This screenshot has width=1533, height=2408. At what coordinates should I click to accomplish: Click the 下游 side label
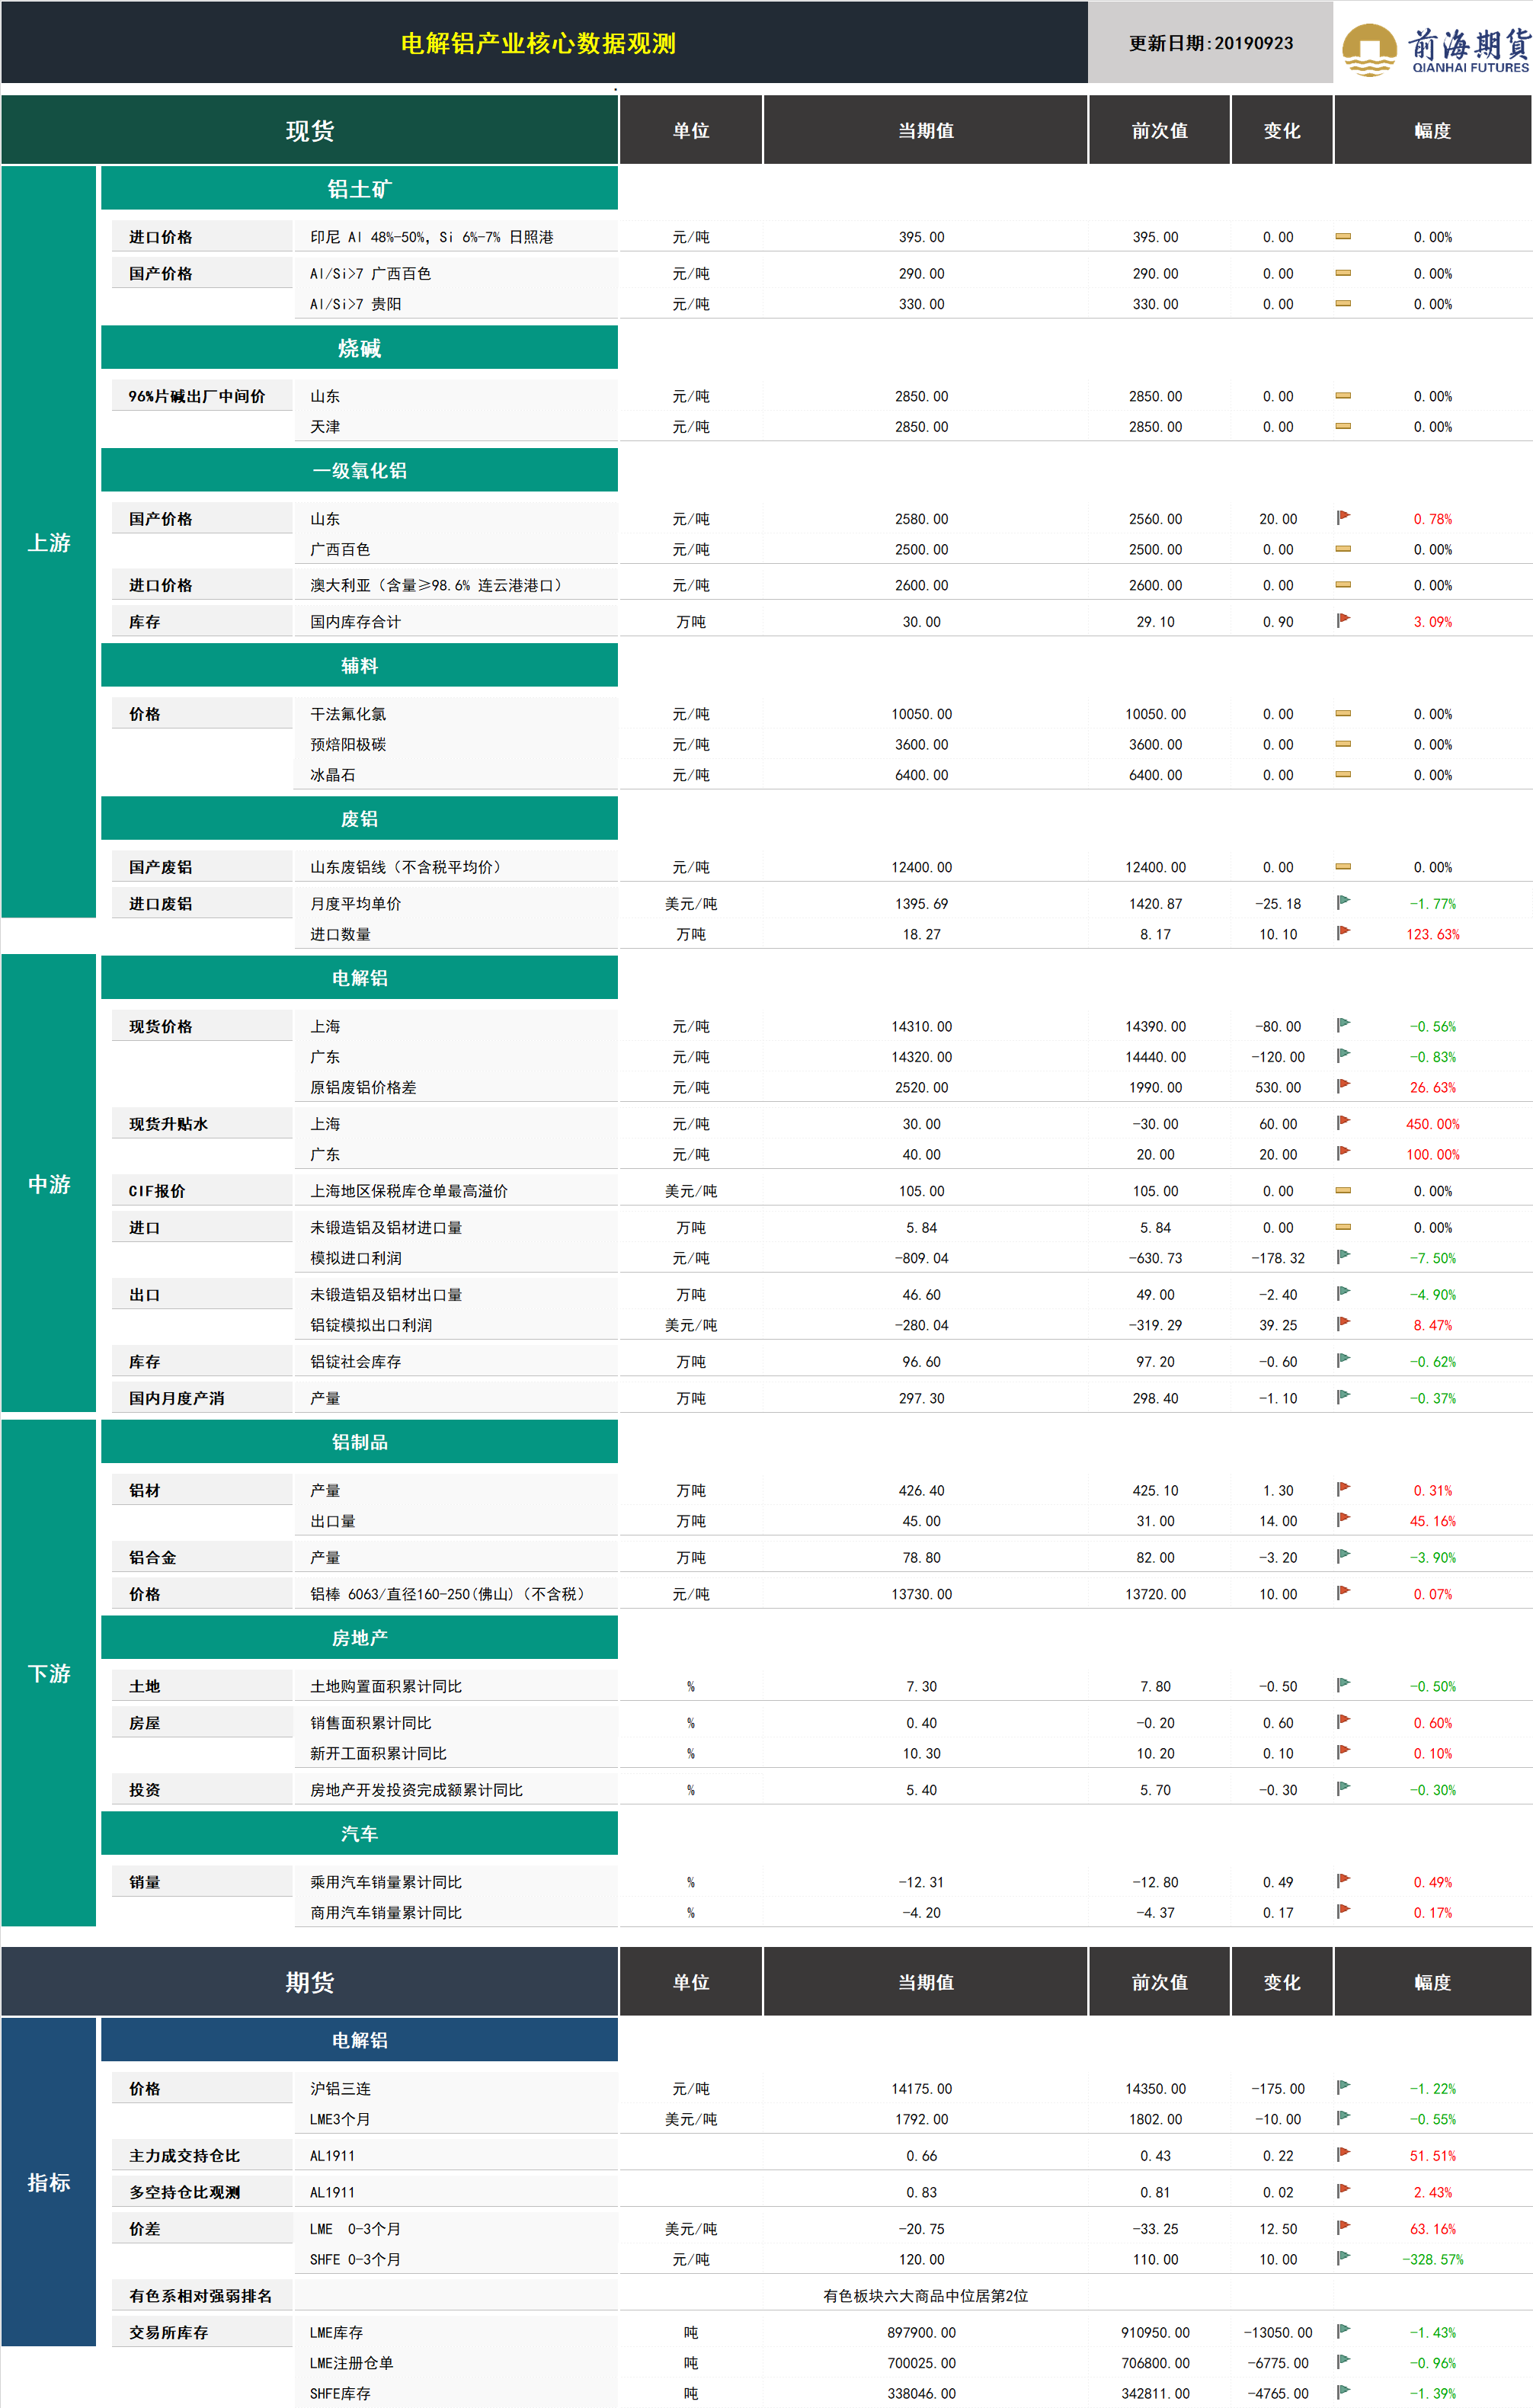coord(49,1673)
